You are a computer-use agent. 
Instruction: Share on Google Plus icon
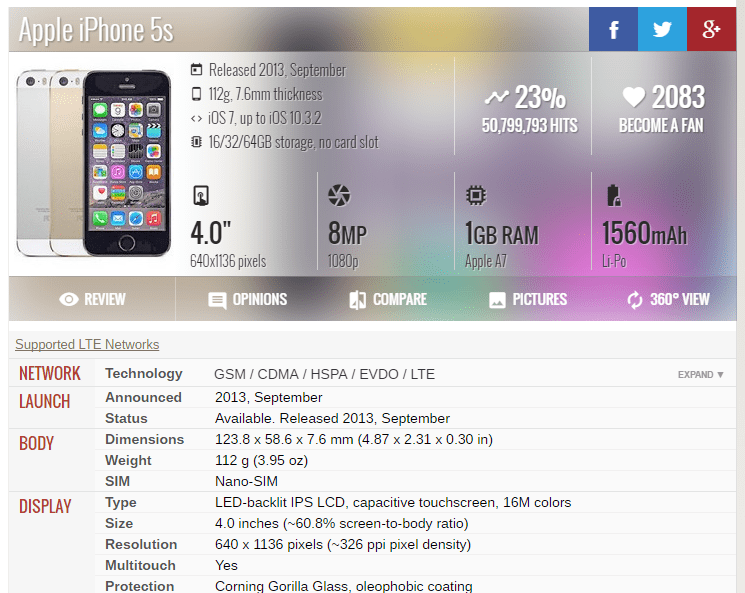click(x=711, y=29)
